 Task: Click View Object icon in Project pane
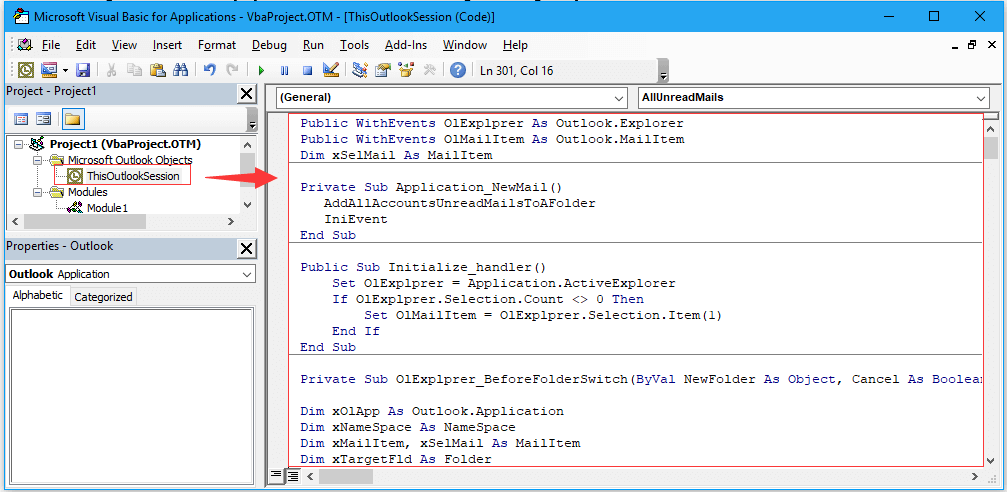click(x=44, y=119)
